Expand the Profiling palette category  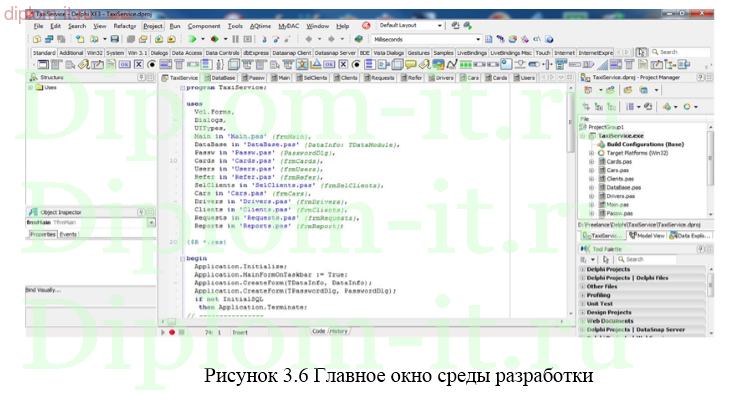coord(583,295)
